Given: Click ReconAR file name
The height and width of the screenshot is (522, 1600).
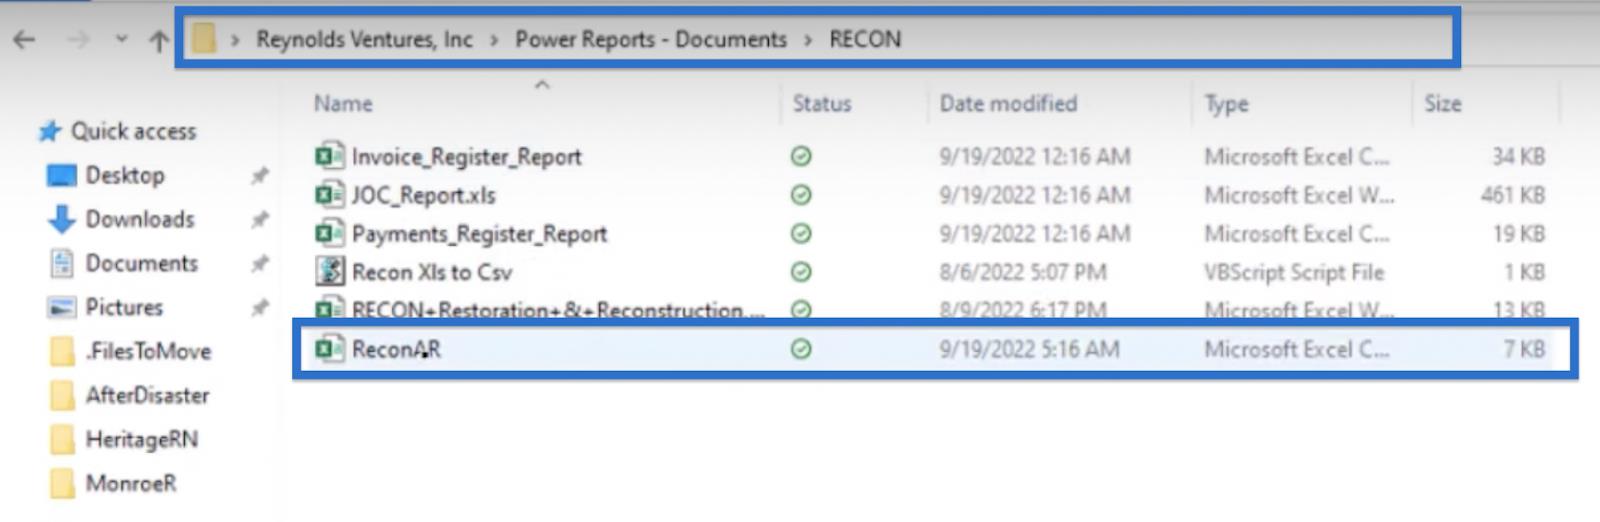Looking at the screenshot, I should (x=396, y=349).
